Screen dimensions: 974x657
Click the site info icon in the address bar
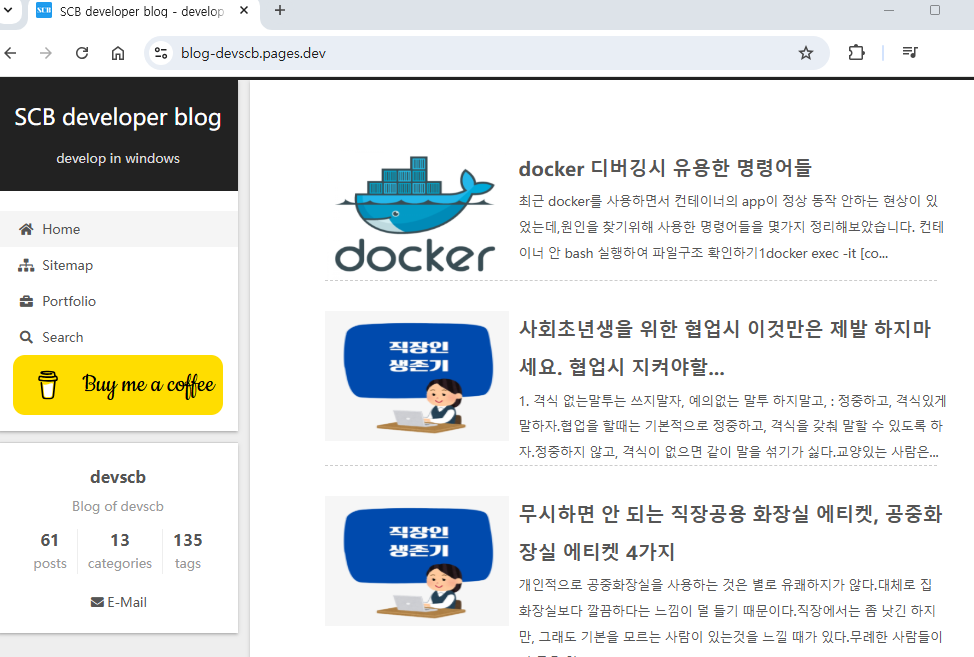coord(160,52)
